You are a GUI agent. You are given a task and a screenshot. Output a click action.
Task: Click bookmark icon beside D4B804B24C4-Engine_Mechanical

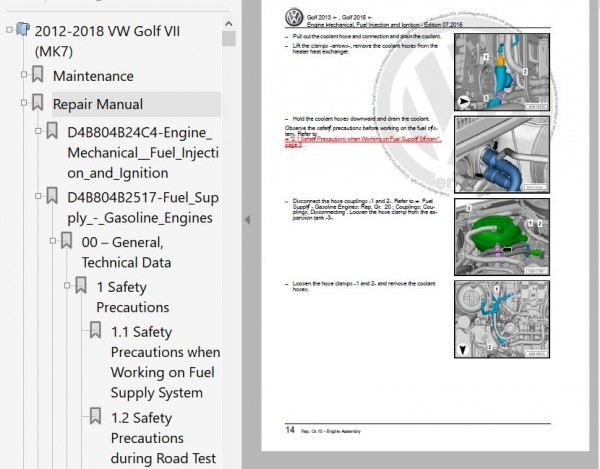52,130
